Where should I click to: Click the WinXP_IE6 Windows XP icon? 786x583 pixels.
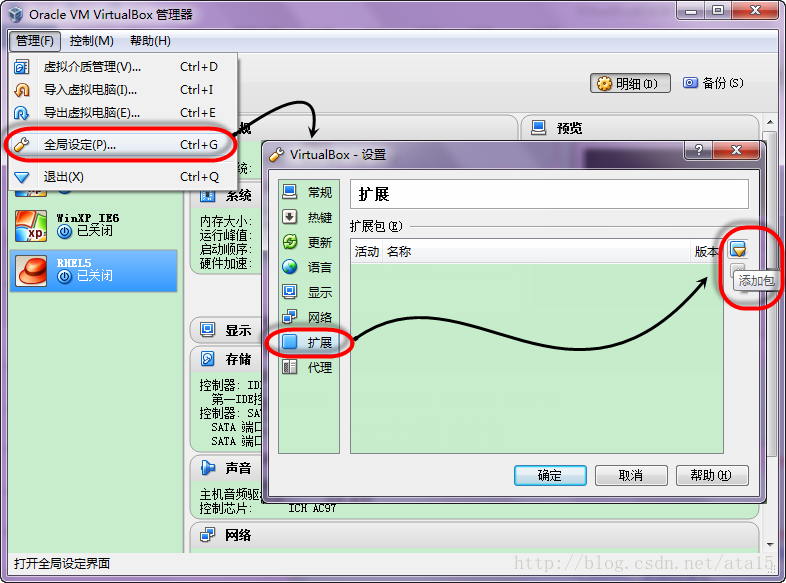coord(31,226)
